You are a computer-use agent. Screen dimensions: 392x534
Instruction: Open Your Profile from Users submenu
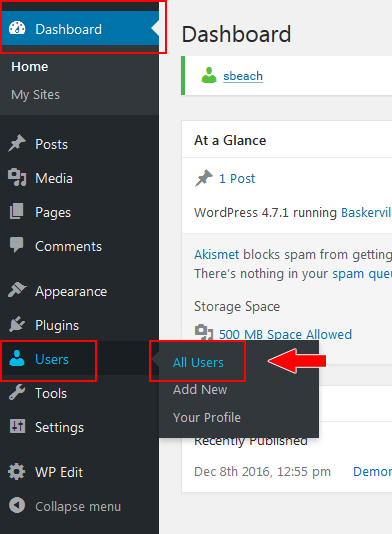pyautogui.click(x=207, y=418)
